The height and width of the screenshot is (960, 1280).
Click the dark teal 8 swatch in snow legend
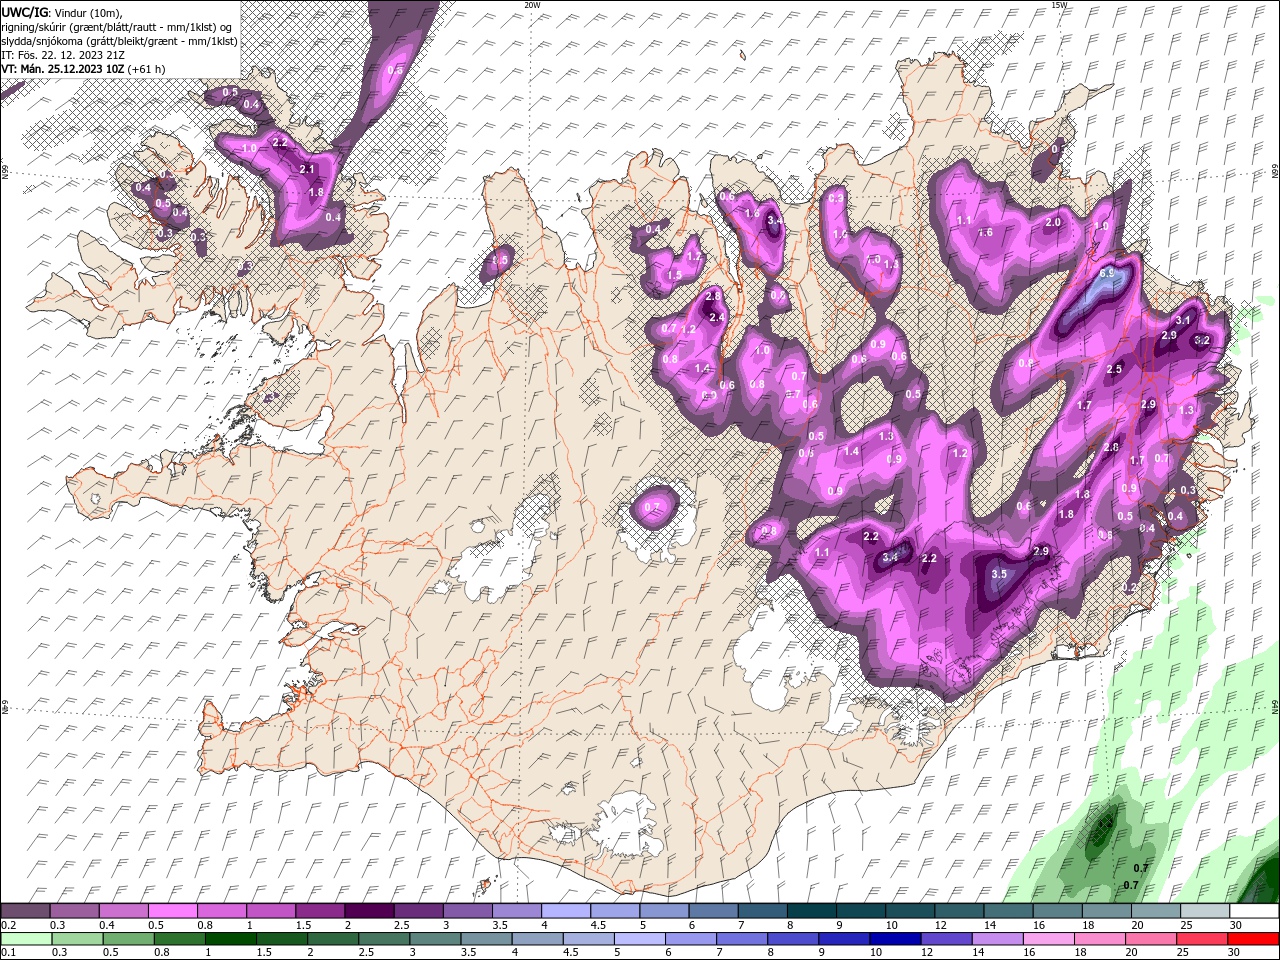click(x=811, y=911)
